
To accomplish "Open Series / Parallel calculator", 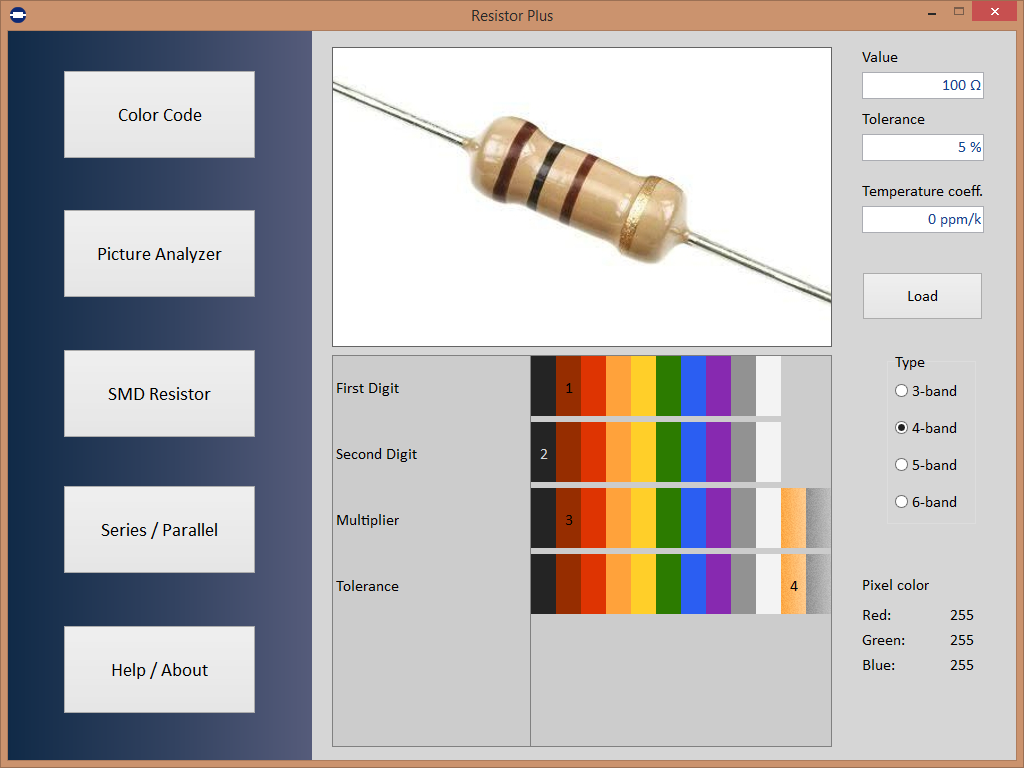I will [x=159, y=530].
